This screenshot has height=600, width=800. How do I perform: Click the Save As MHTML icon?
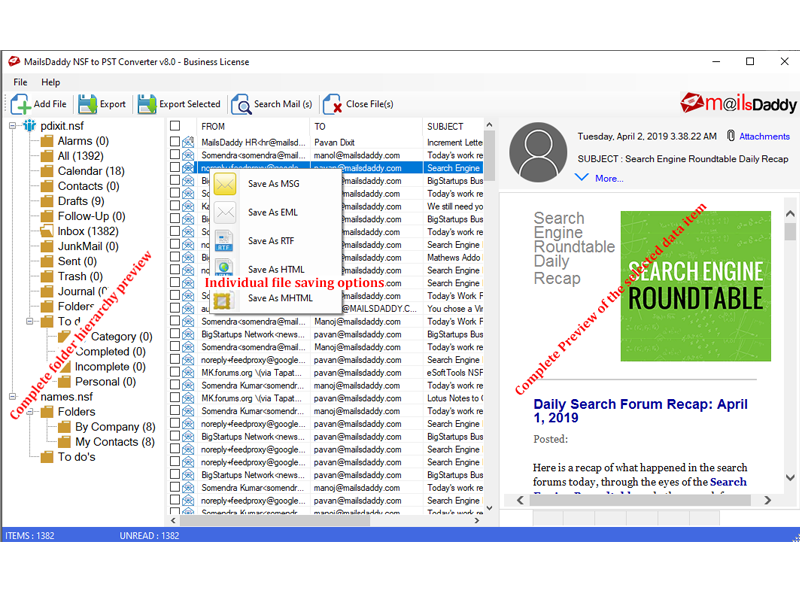(223, 301)
